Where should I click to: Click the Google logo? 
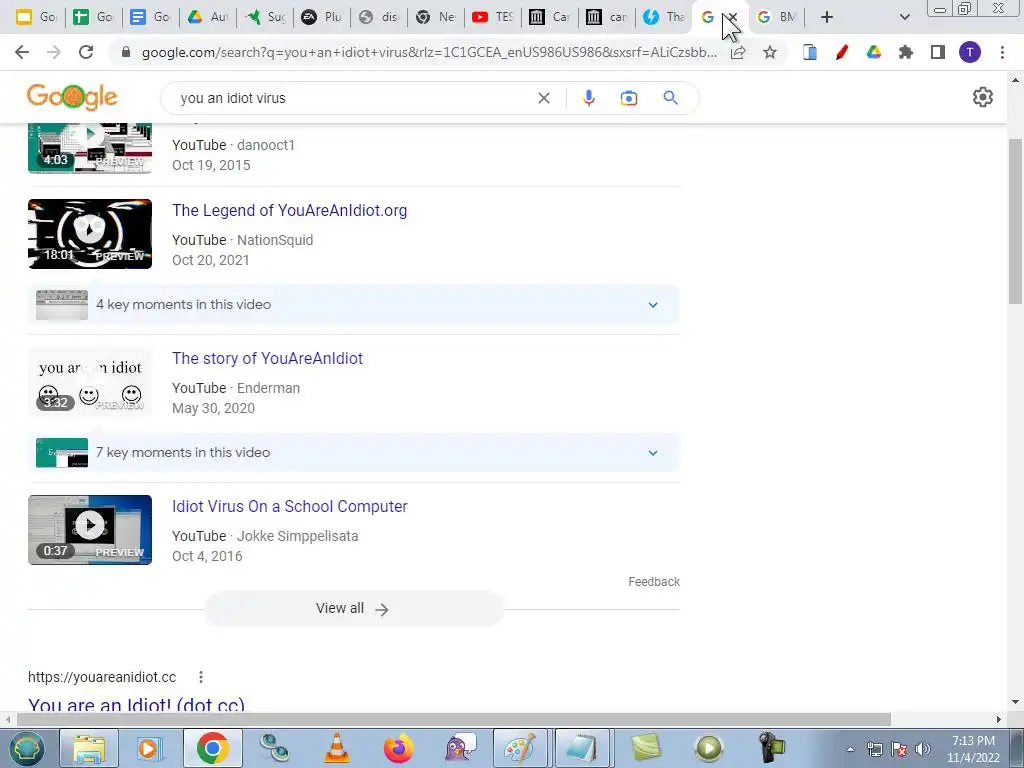click(72, 97)
